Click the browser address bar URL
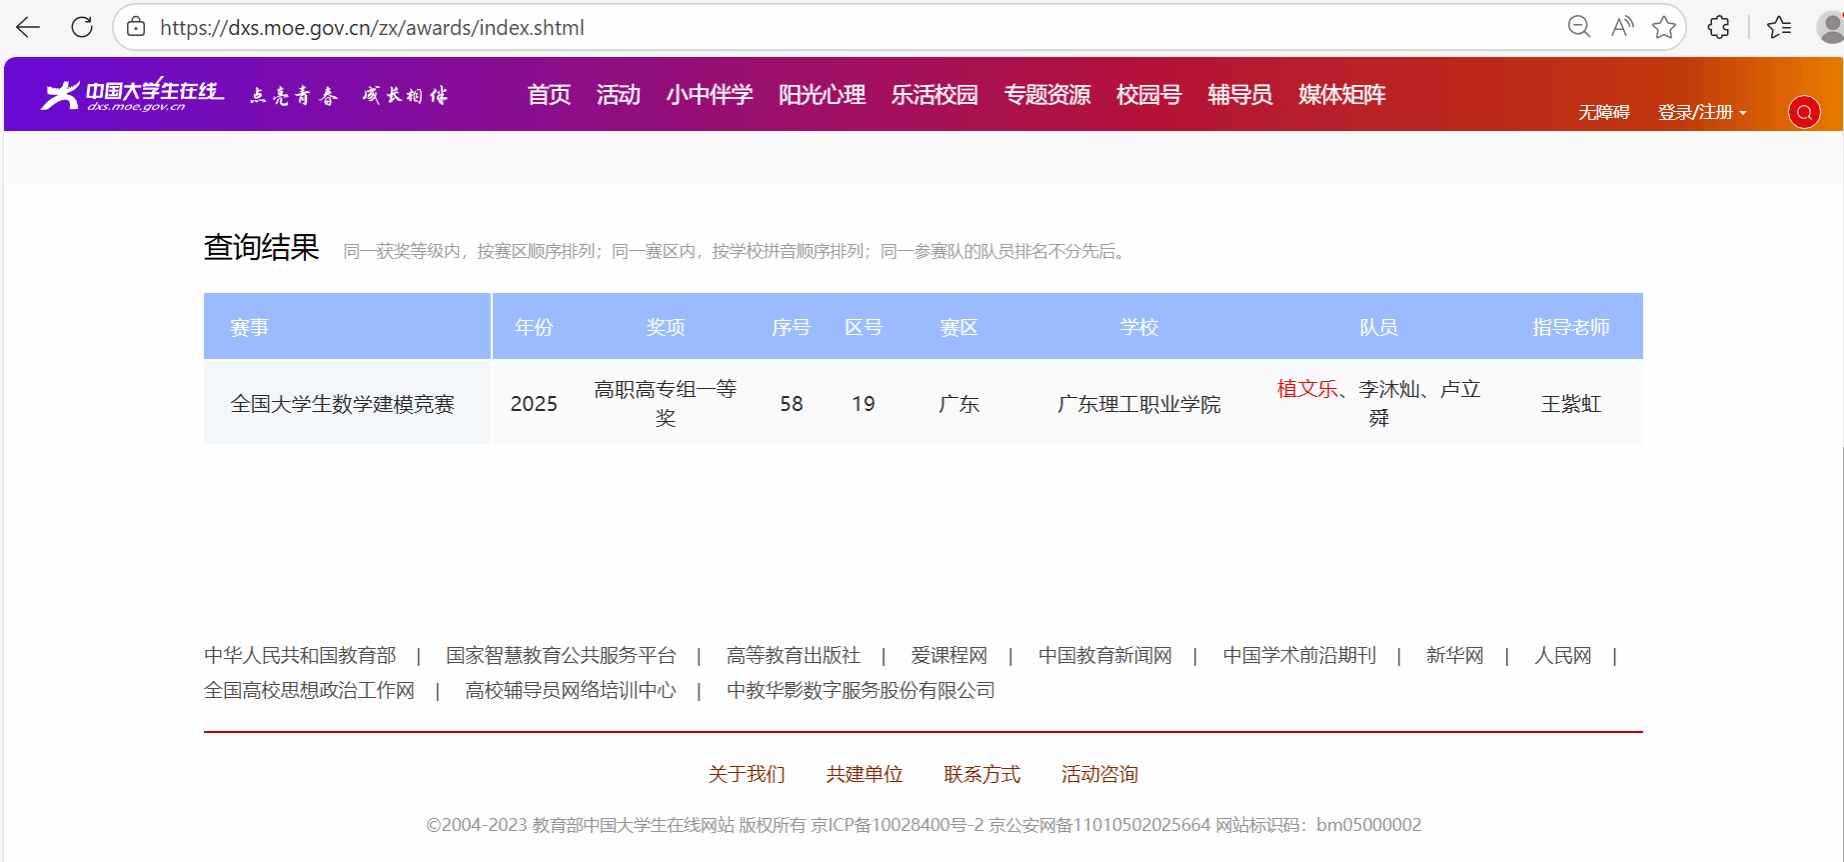The width and height of the screenshot is (1844, 862). coord(372,27)
